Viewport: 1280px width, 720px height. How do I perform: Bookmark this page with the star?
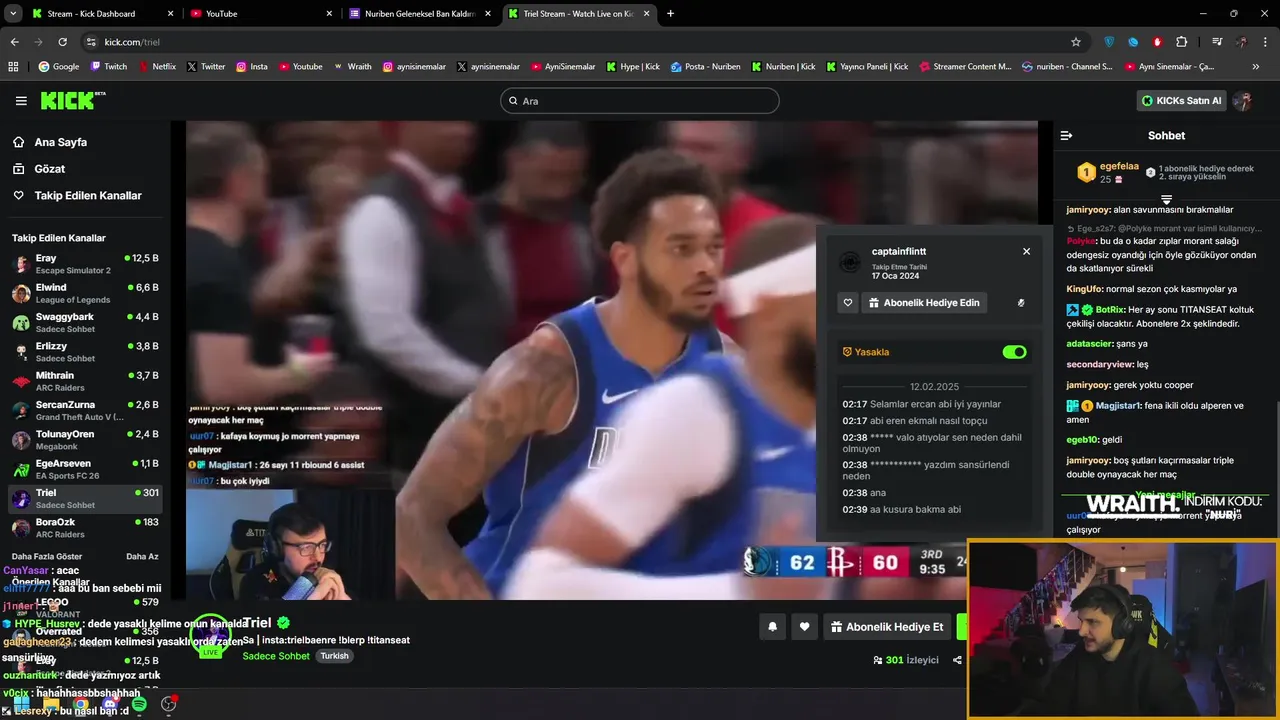pos(1076,42)
